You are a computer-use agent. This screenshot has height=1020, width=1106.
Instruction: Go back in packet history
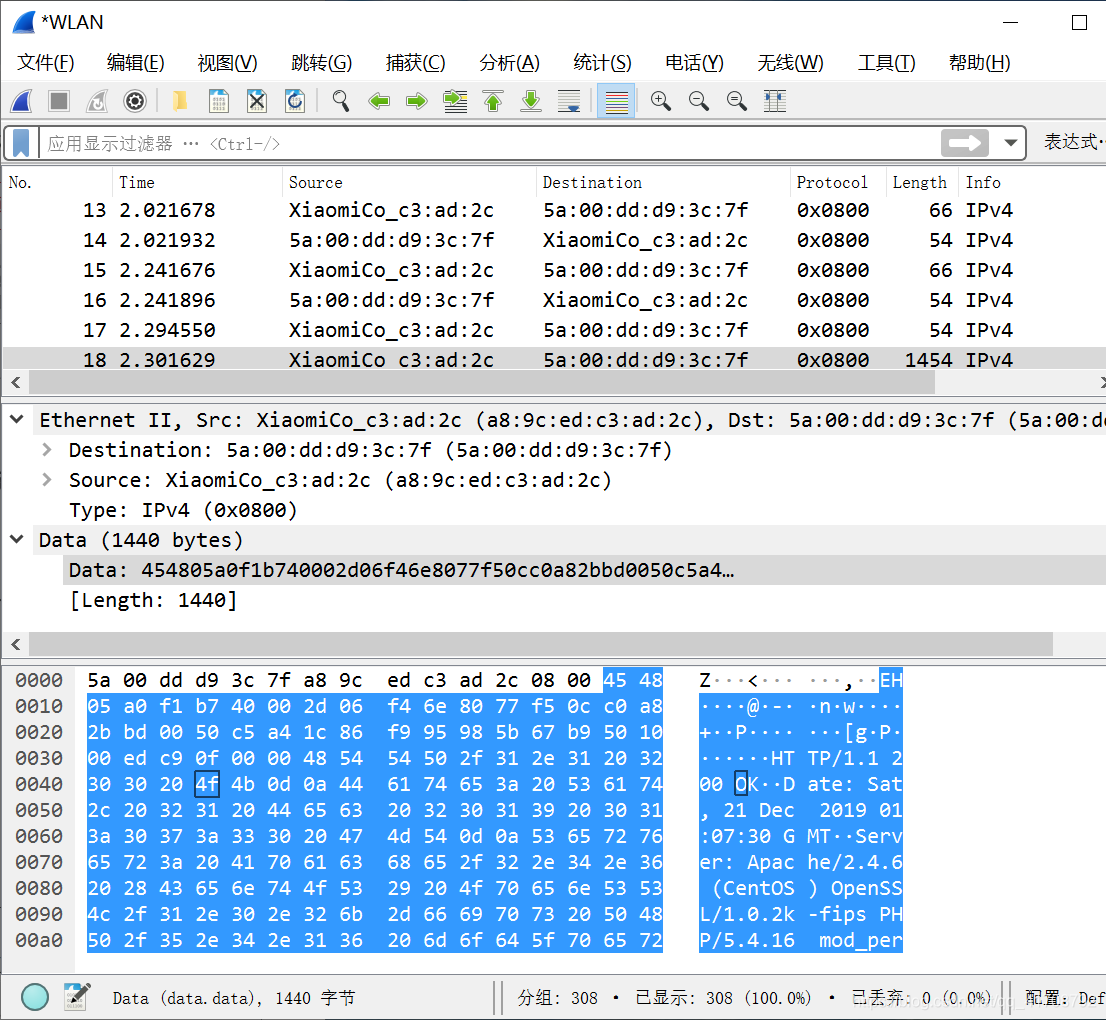point(379,102)
